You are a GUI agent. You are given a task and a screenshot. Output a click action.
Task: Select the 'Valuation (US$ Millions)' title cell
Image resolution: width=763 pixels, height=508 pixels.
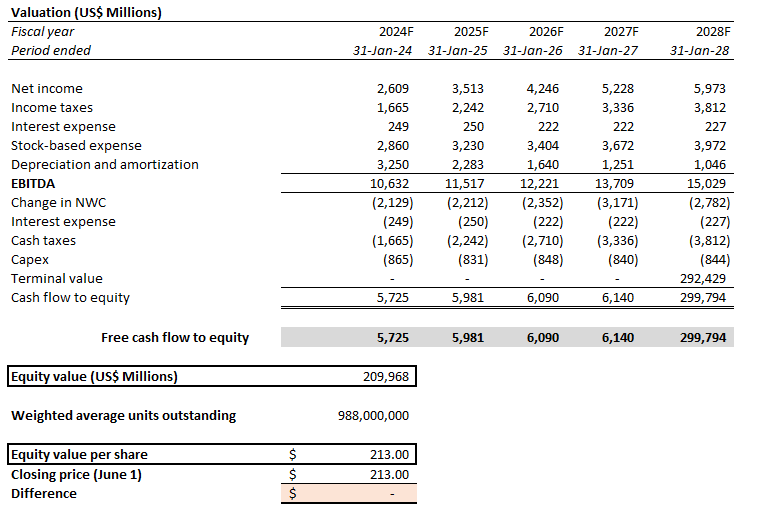86,12
